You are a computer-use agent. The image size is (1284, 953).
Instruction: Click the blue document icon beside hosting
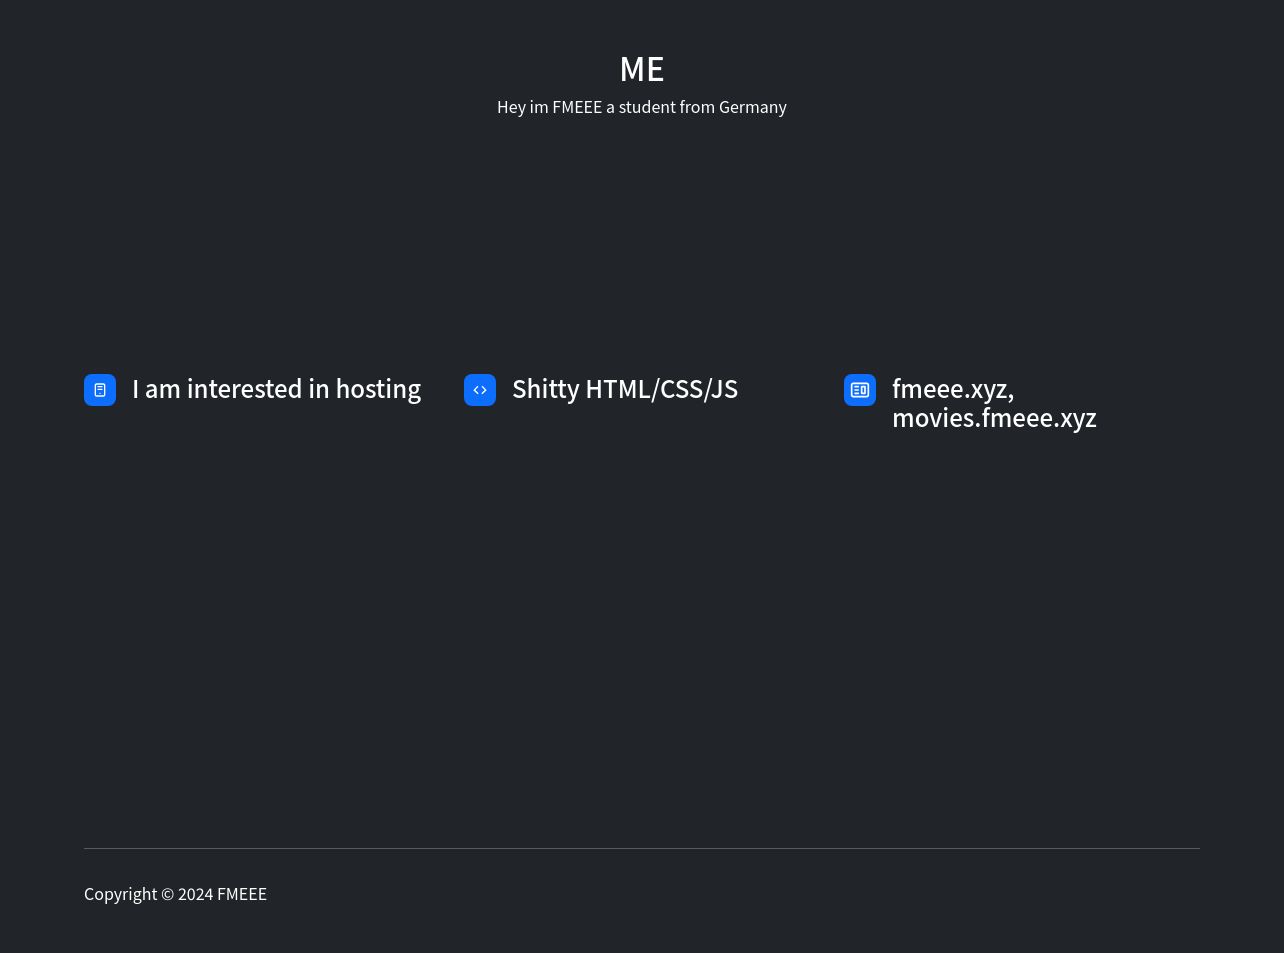pos(100,390)
